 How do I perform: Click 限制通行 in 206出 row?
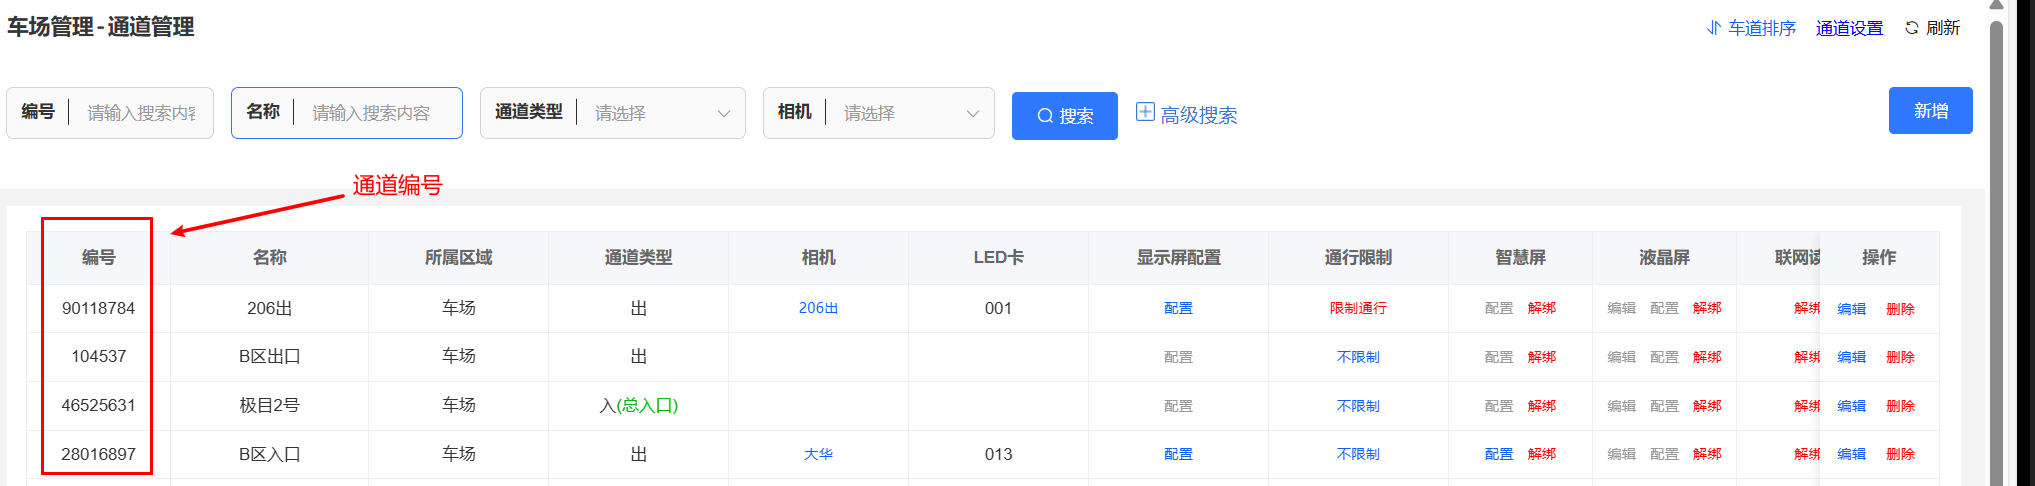point(1358,308)
